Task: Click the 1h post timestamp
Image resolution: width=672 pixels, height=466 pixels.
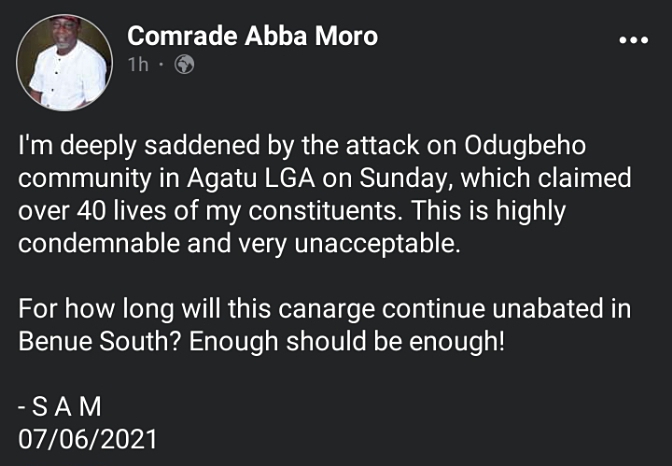Action: (139, 66)
